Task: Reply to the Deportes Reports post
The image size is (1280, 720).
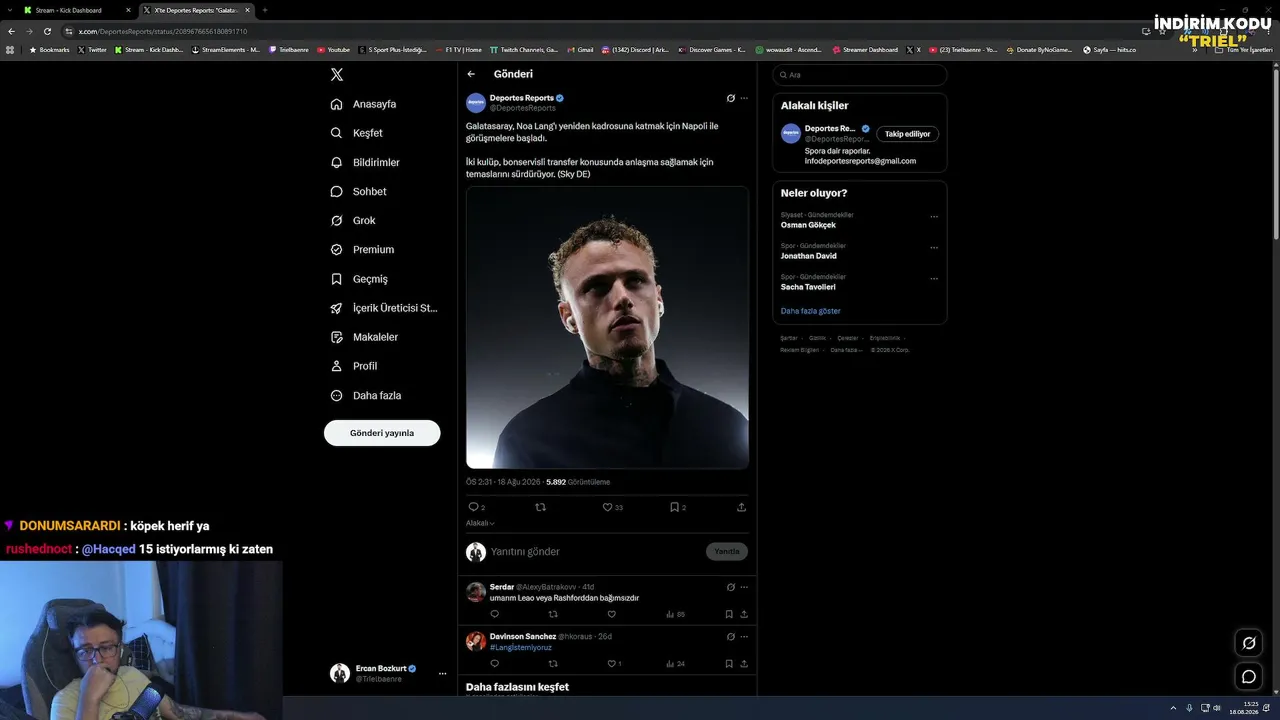Action: point(473,507)
